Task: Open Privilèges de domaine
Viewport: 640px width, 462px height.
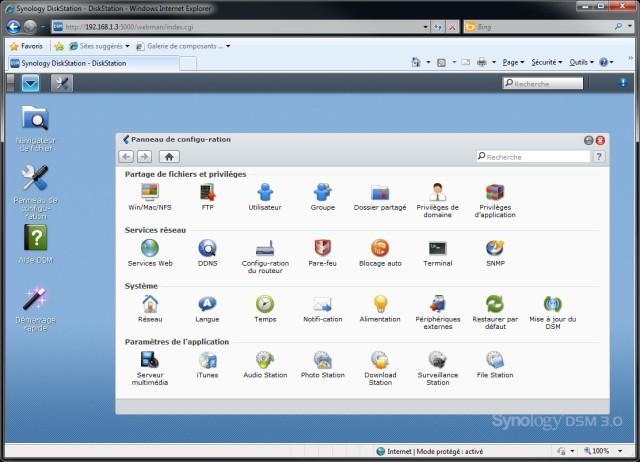Action: click(438, 200)
